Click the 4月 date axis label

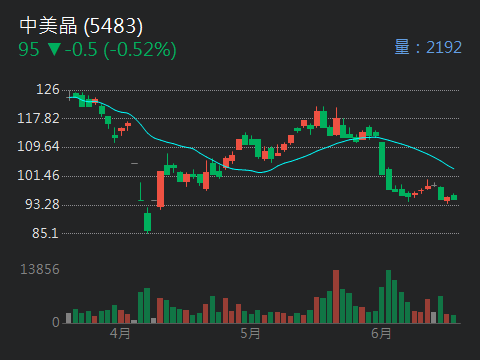pos(120,333)
